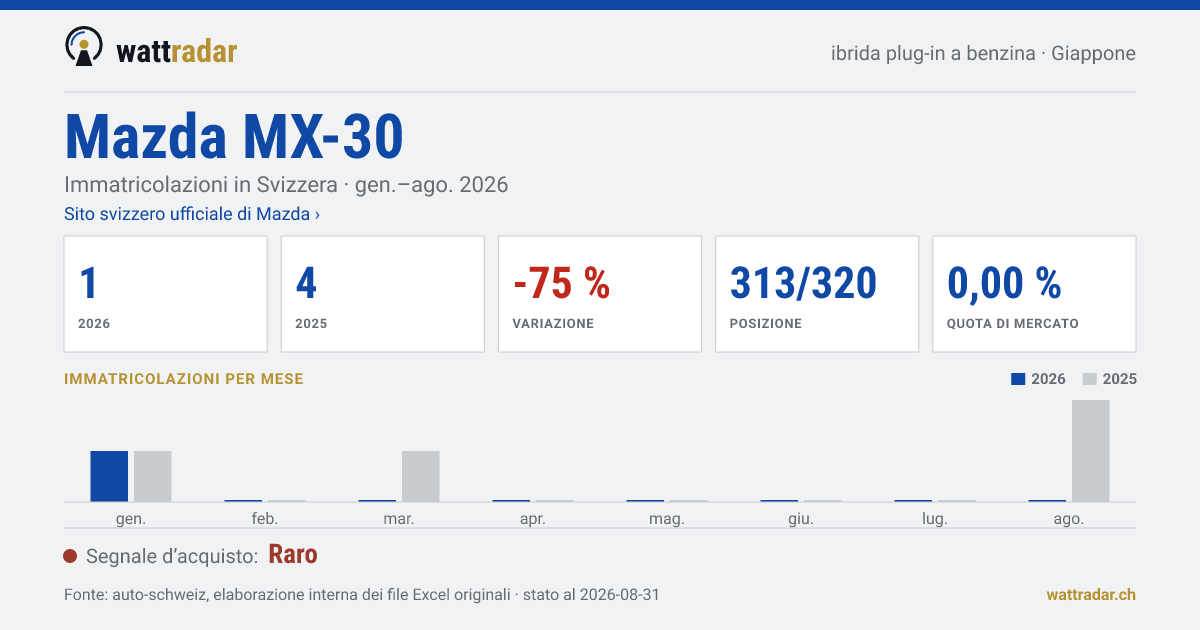Click the 'apr.' month label
The width and height of the screenshot is (1200, 630).
pyautogui.click(x=533, y=519)
